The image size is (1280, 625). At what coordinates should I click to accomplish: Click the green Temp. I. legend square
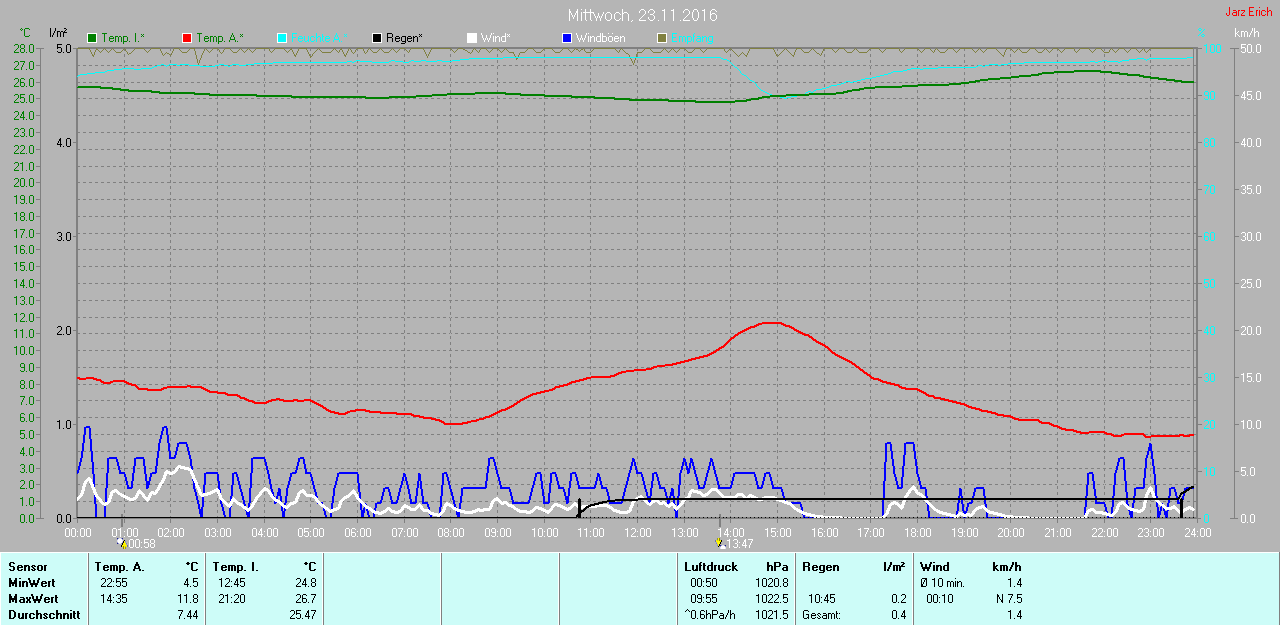point(93,38)
